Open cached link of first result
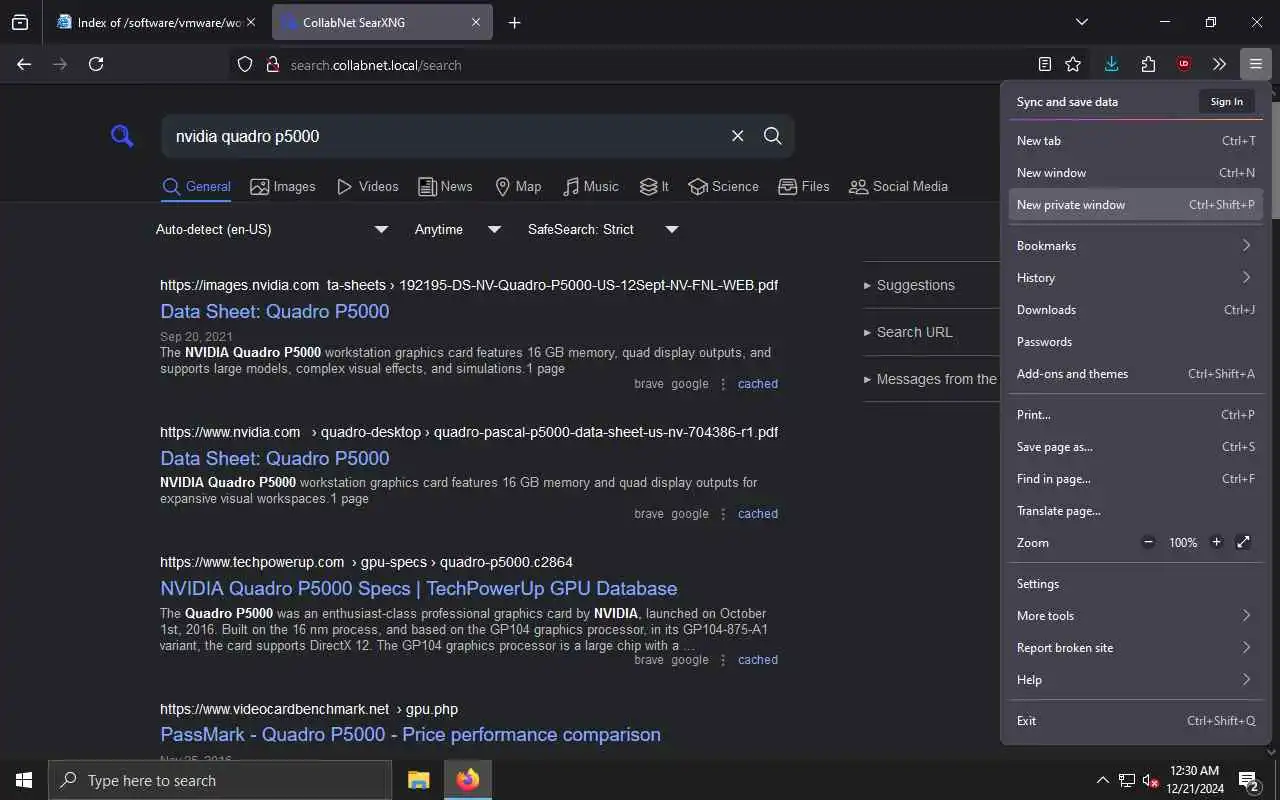 [757, 384]
